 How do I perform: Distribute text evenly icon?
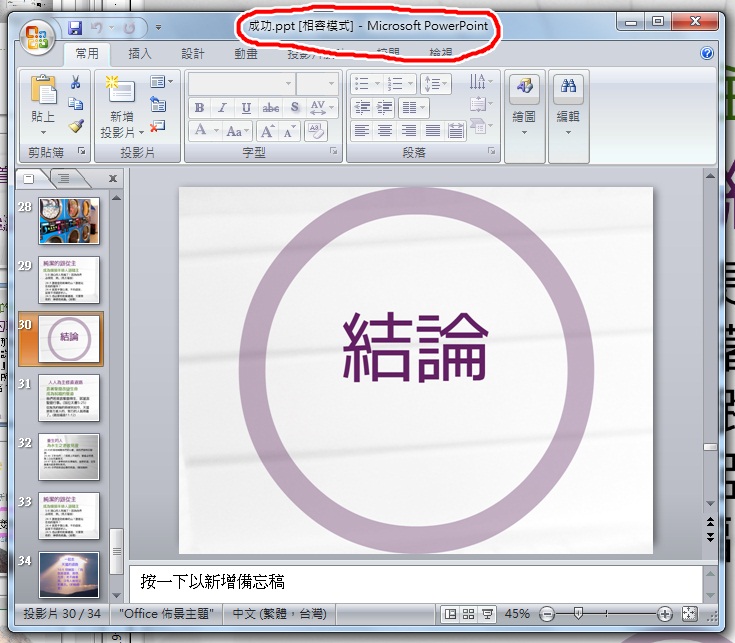(455, 130)
